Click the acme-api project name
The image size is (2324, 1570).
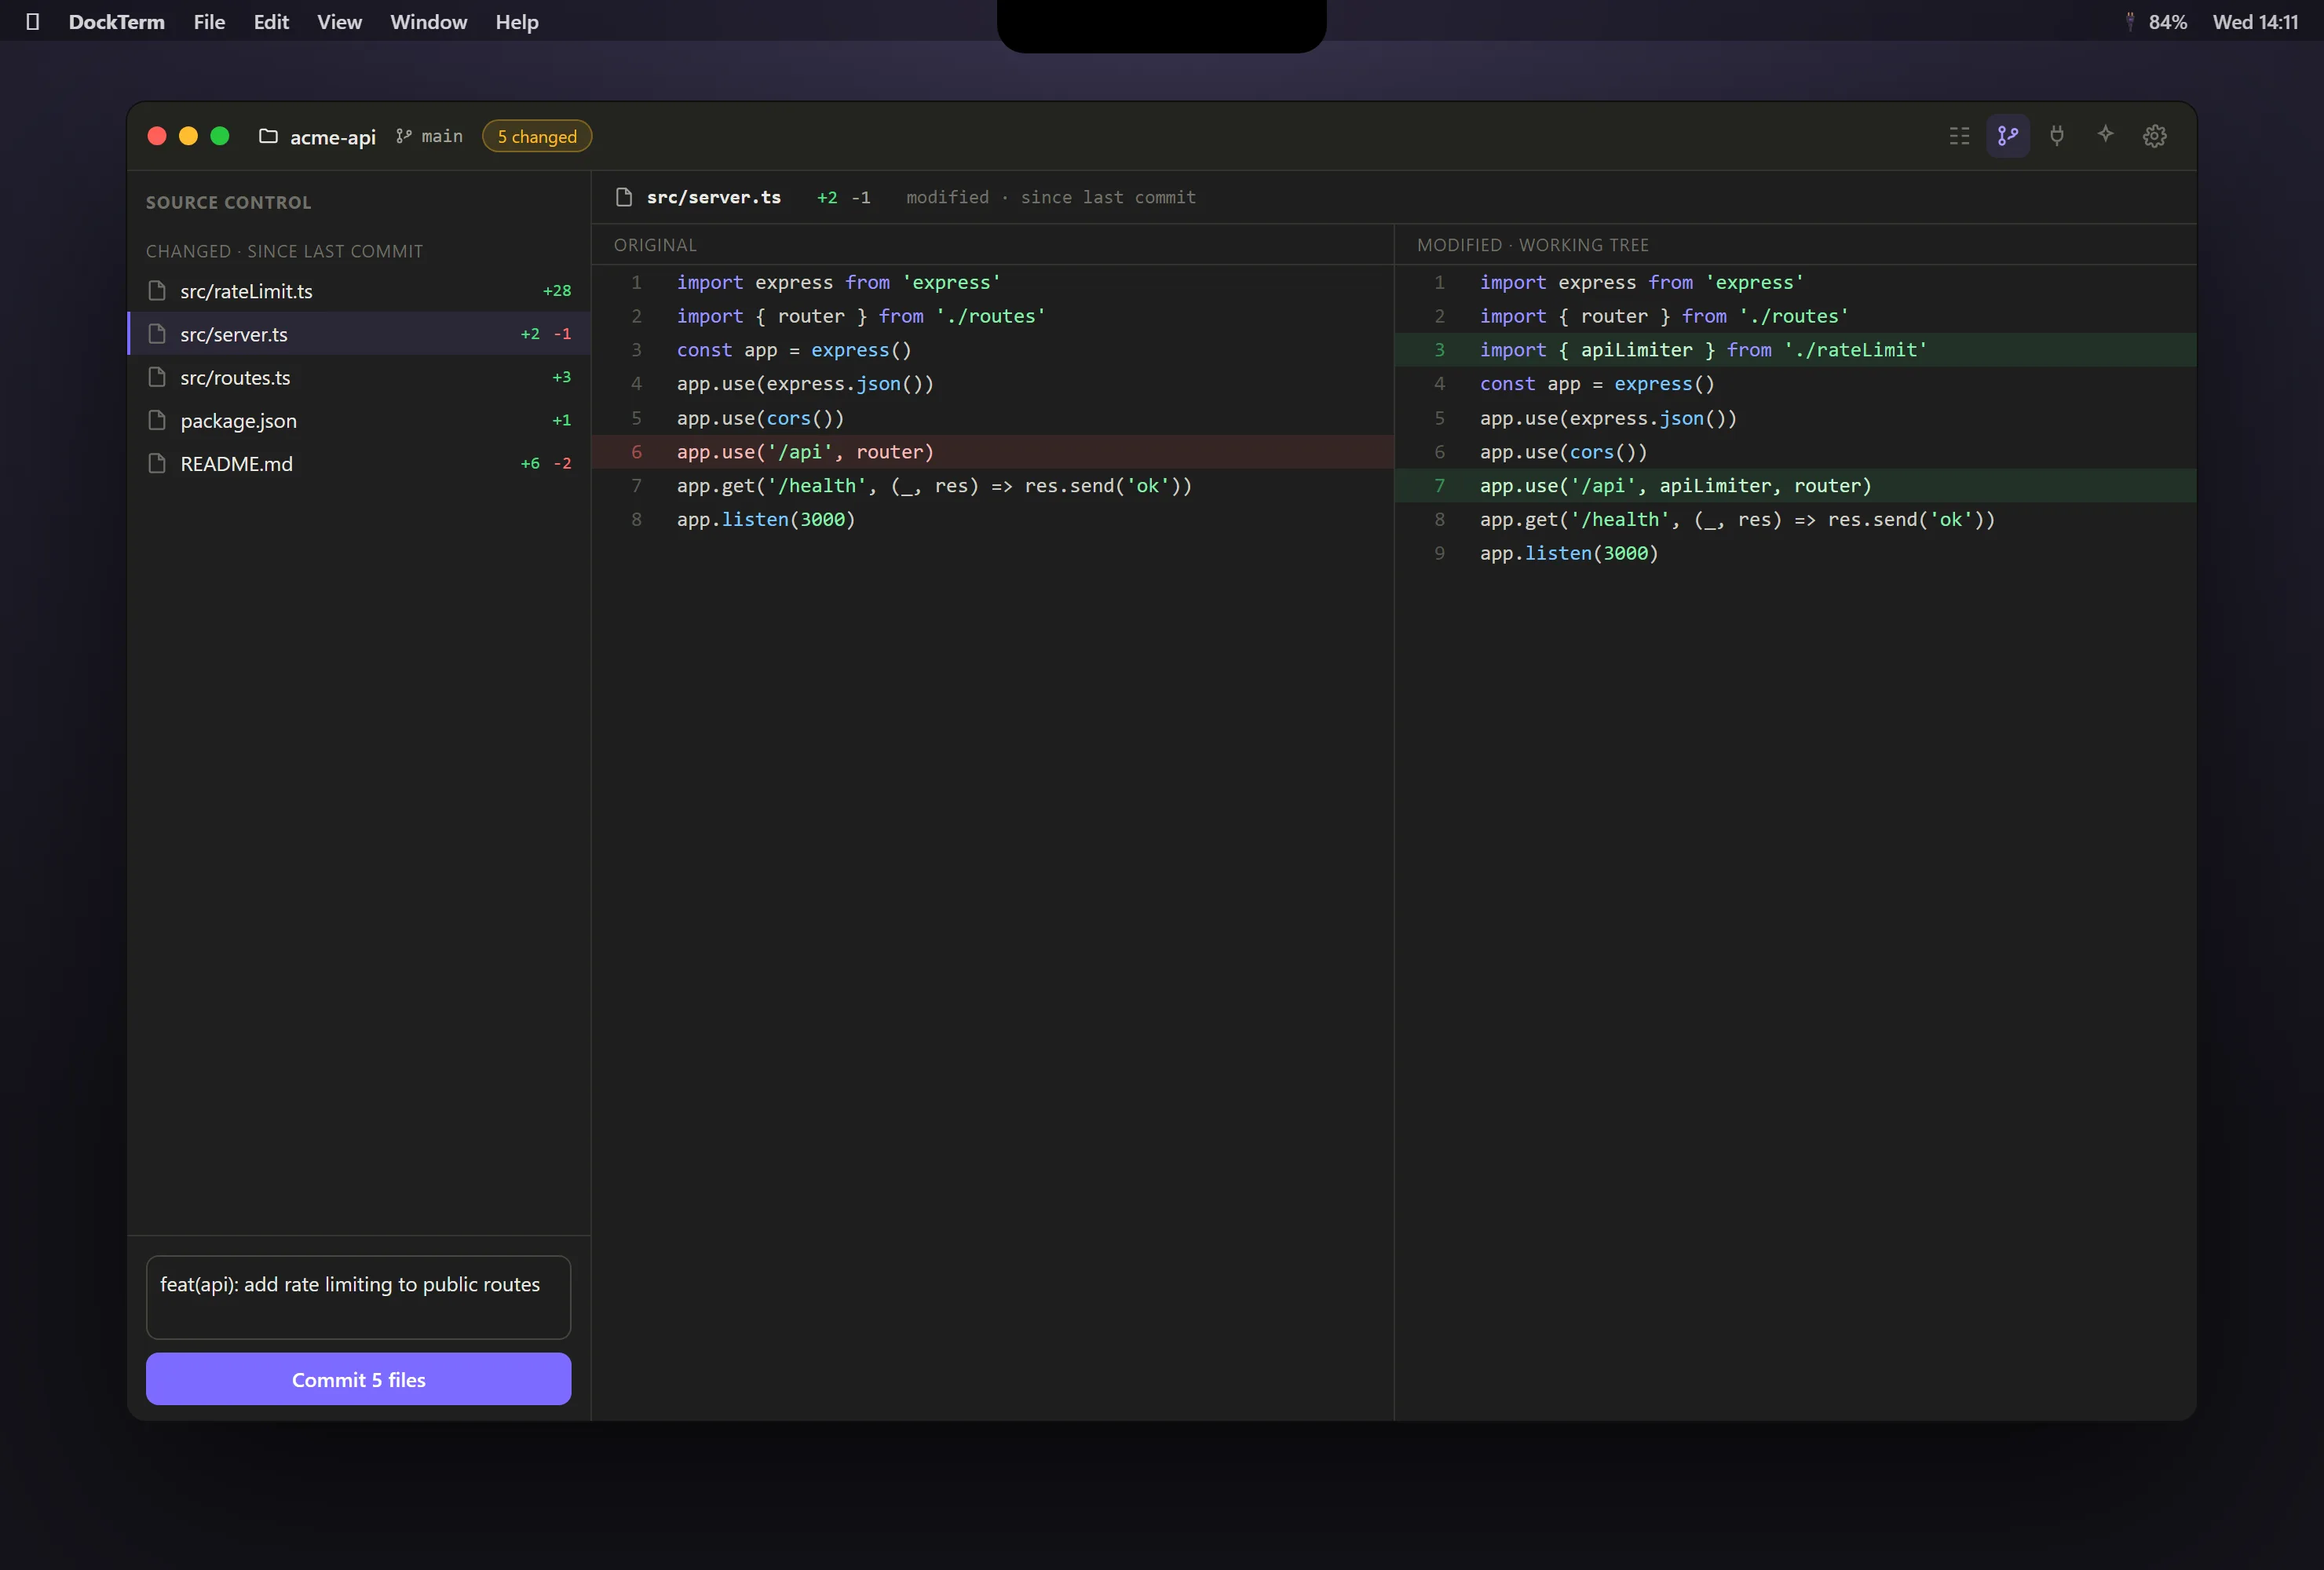(333, 137)
